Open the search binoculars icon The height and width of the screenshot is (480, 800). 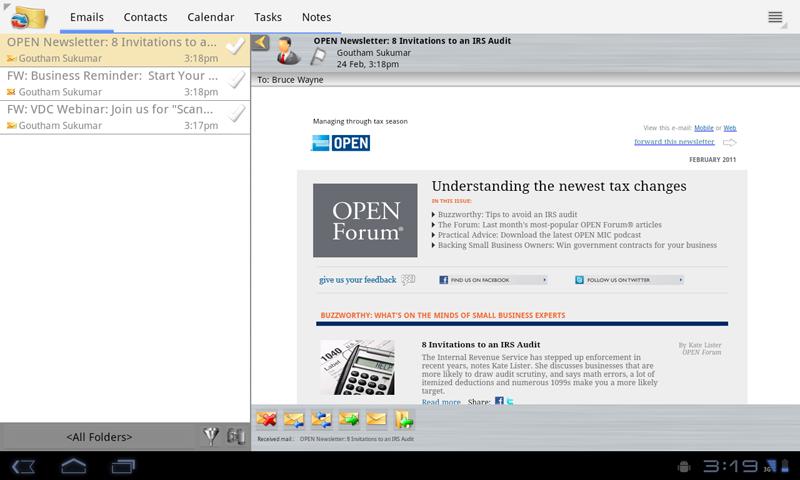coord(236,437)
